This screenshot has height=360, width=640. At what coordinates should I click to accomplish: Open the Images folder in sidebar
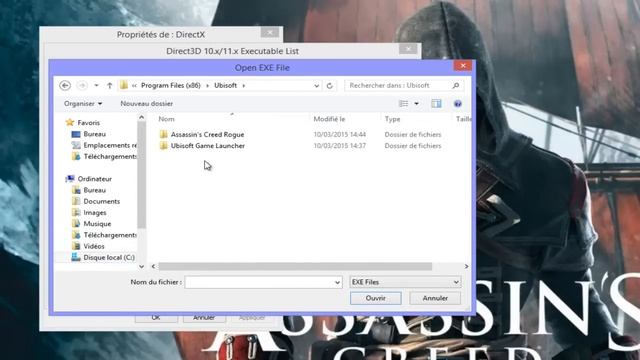click(95, 213)
